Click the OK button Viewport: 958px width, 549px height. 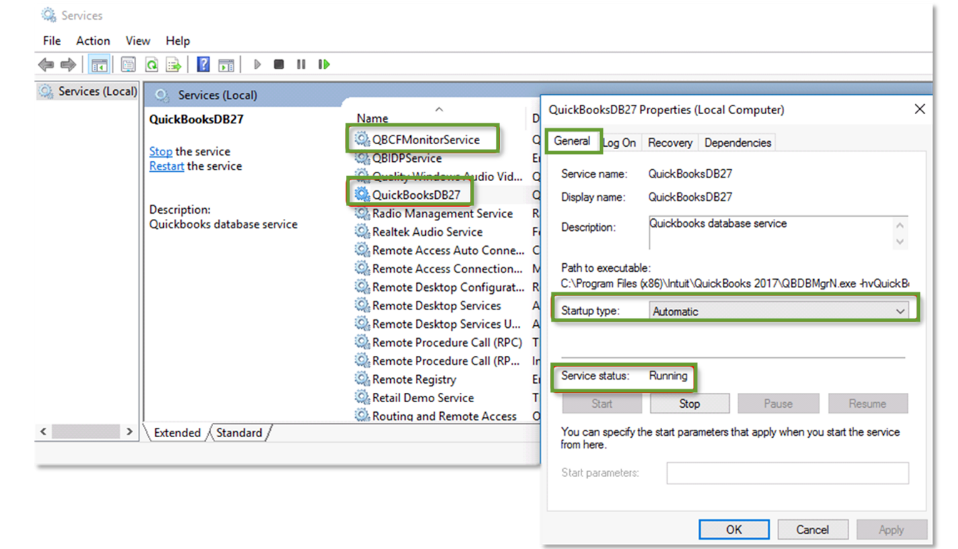[x=734, y=529]
